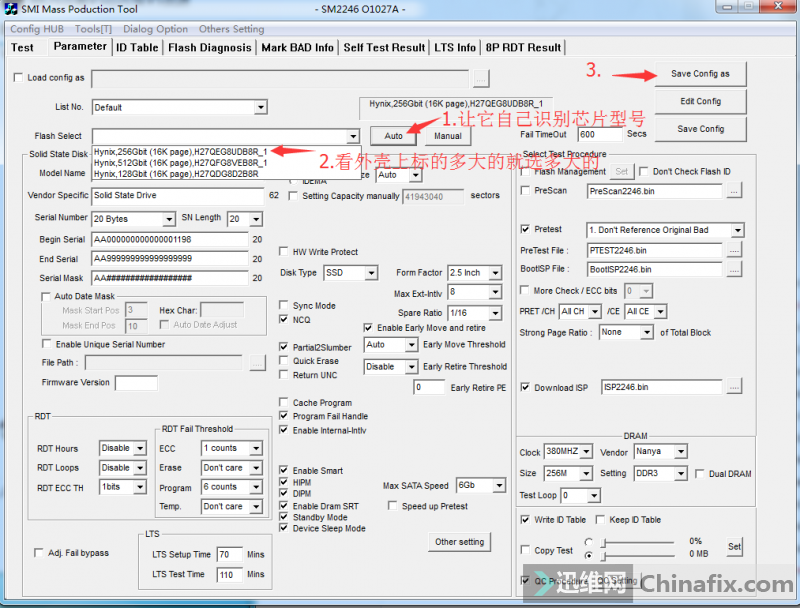Click the End Serial input field

tap(169, 259)
